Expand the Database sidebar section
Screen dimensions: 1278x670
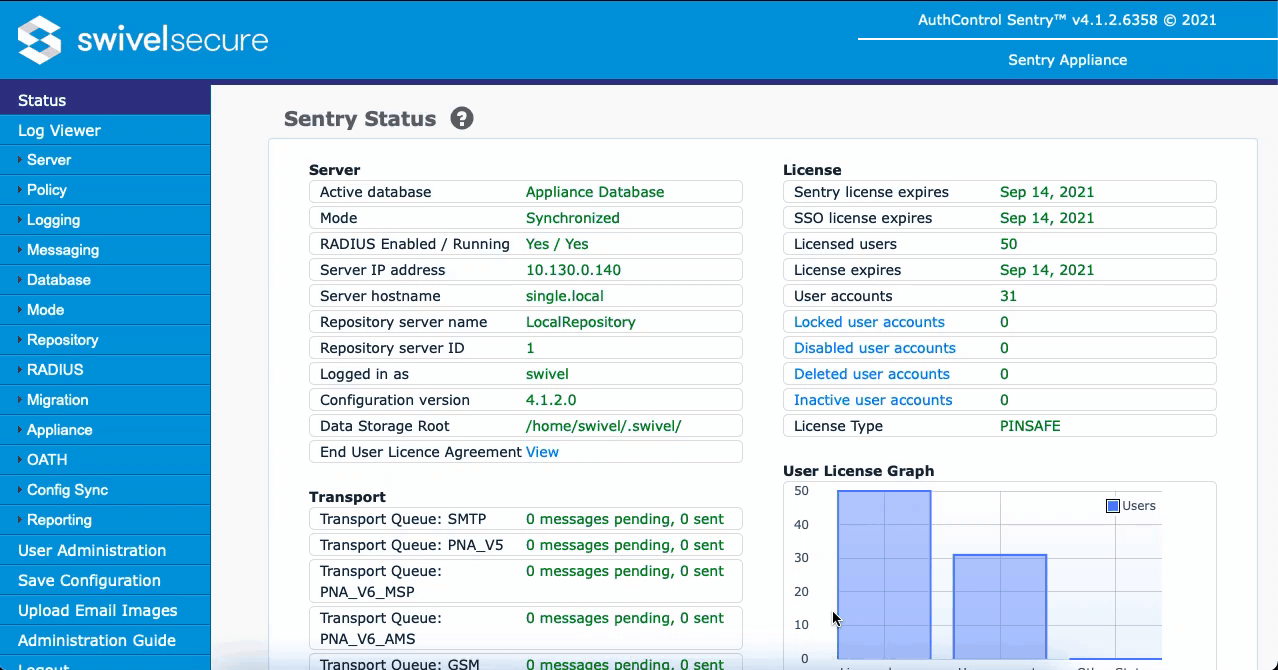(58, 280)
